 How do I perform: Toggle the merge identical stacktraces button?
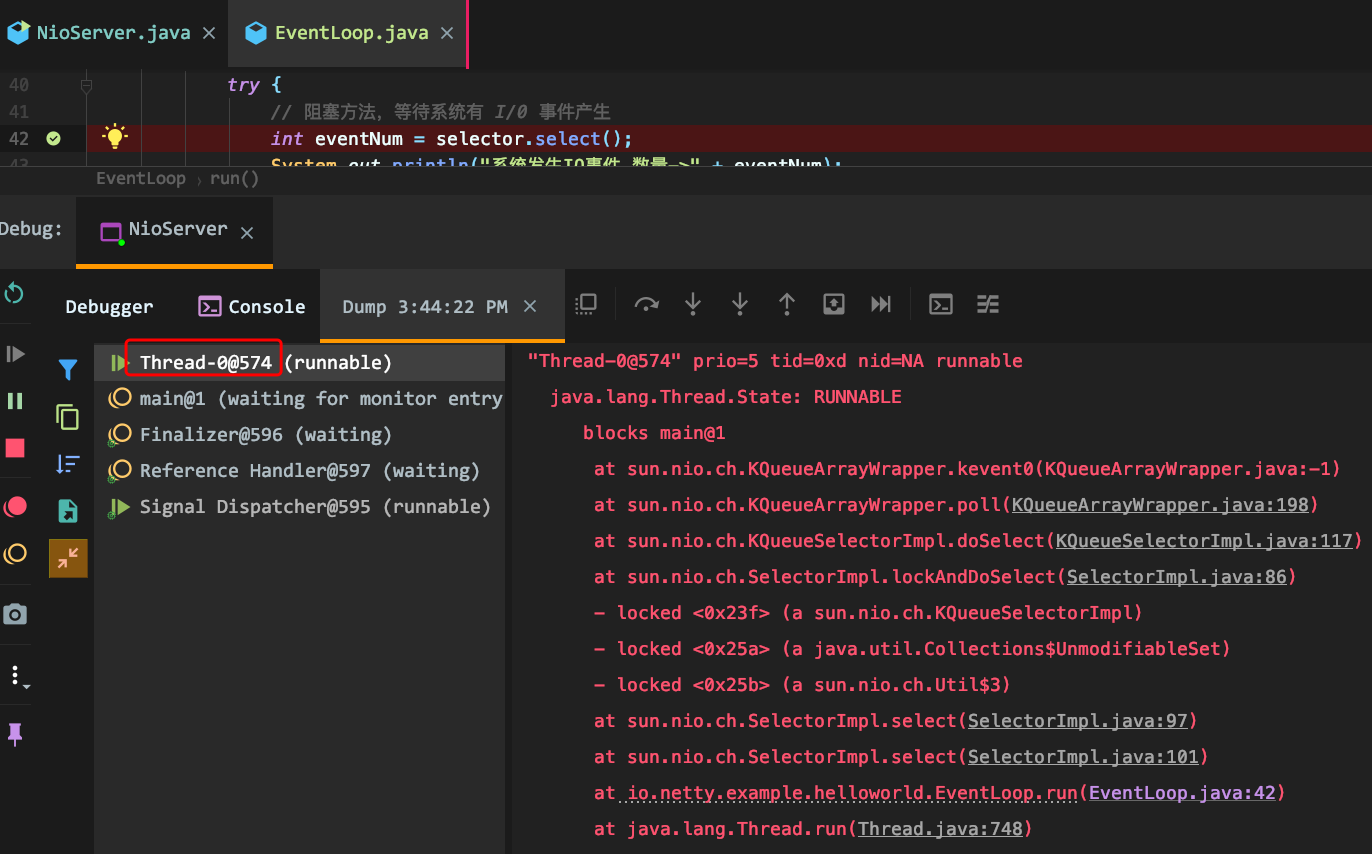68,558
